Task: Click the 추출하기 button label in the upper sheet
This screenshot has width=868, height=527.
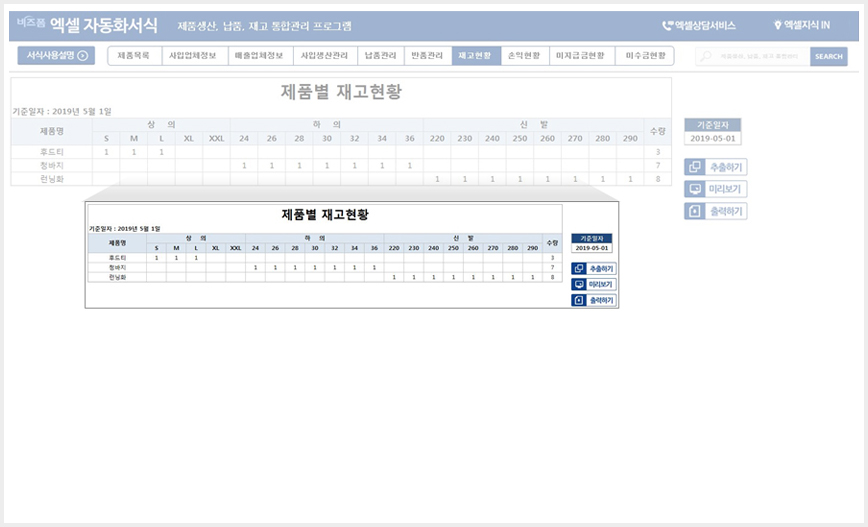Action: coord(726,167)
